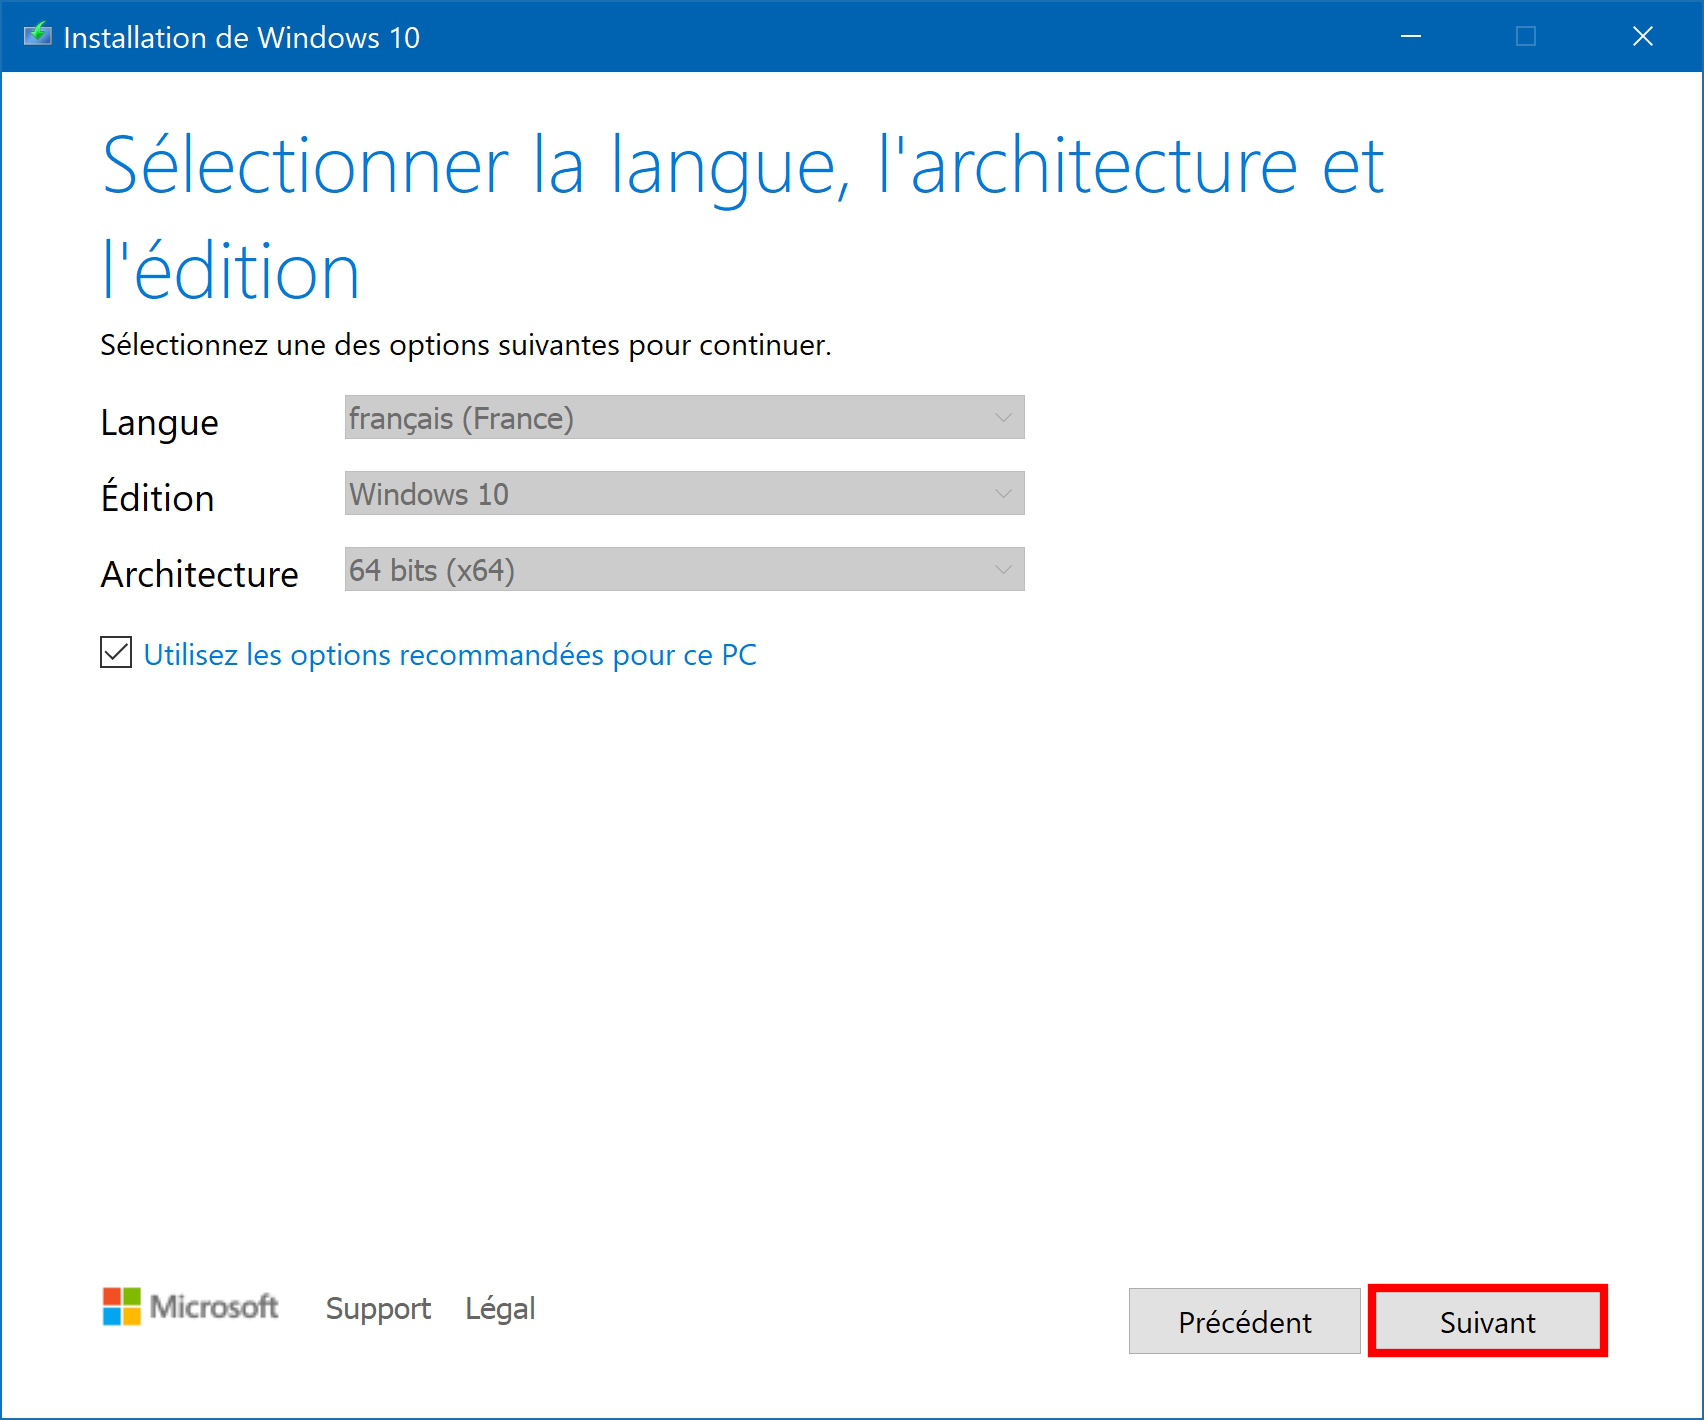Close the Installation de Windows 10 window
1704x1420 pixels.
tap(1643, 36)
